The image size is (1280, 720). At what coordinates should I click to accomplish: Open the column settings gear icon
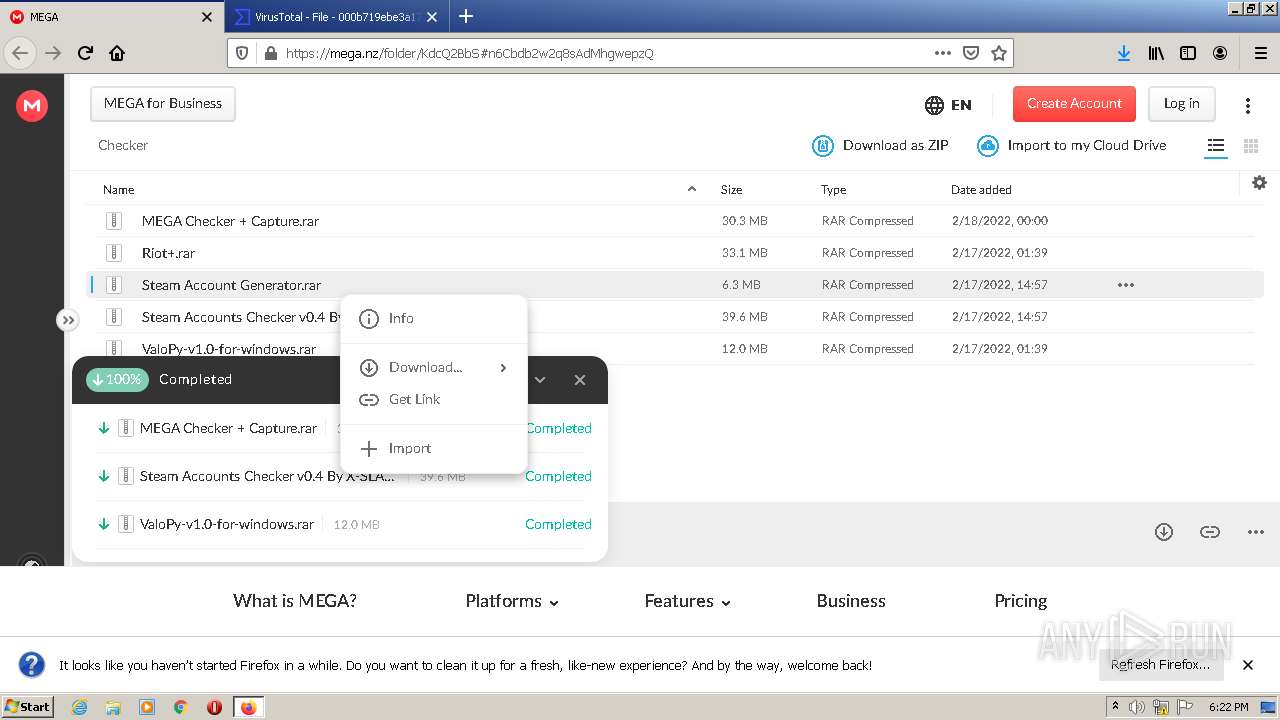point(1259,182)
